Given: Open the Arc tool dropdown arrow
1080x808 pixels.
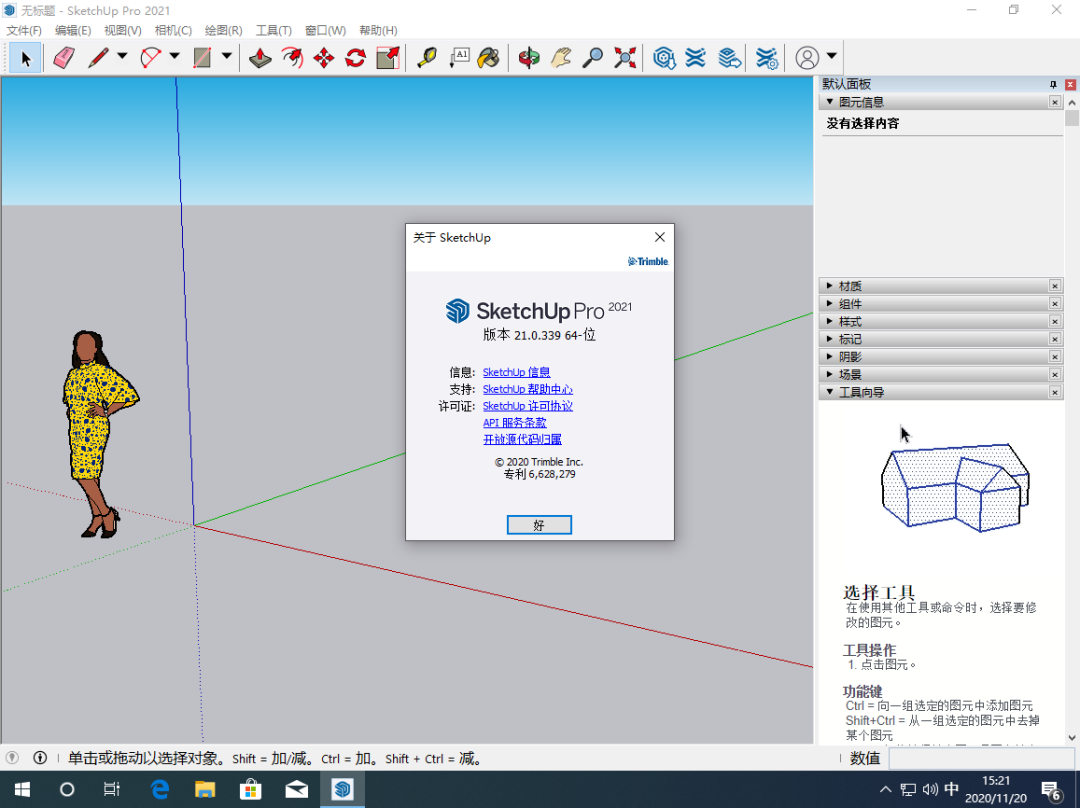Looking at the screenshot, I should point(174,56).
